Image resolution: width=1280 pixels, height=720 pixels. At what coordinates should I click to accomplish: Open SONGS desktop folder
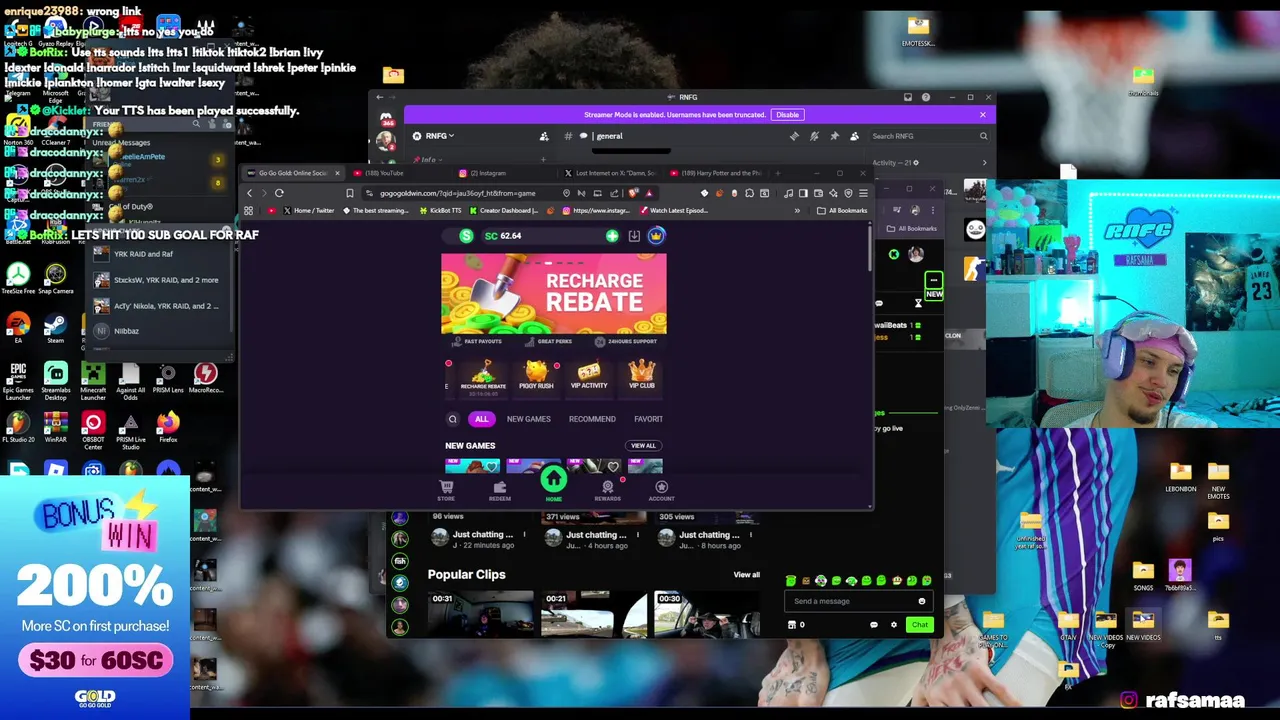(x=1143, y=576)
